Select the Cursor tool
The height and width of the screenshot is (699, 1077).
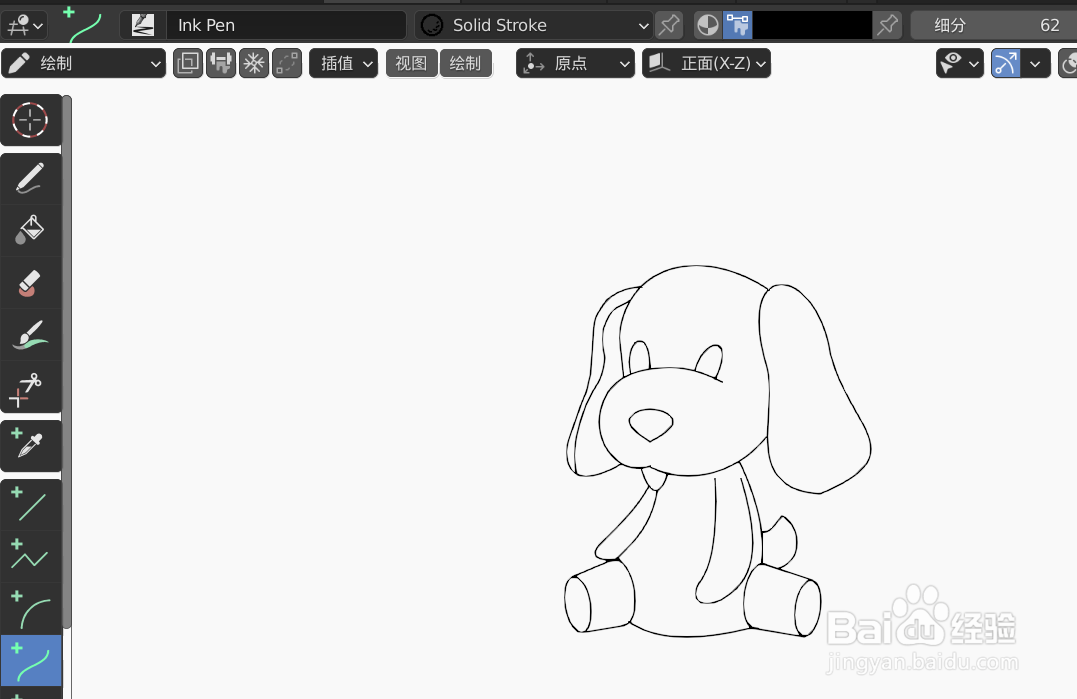point(30,120)
